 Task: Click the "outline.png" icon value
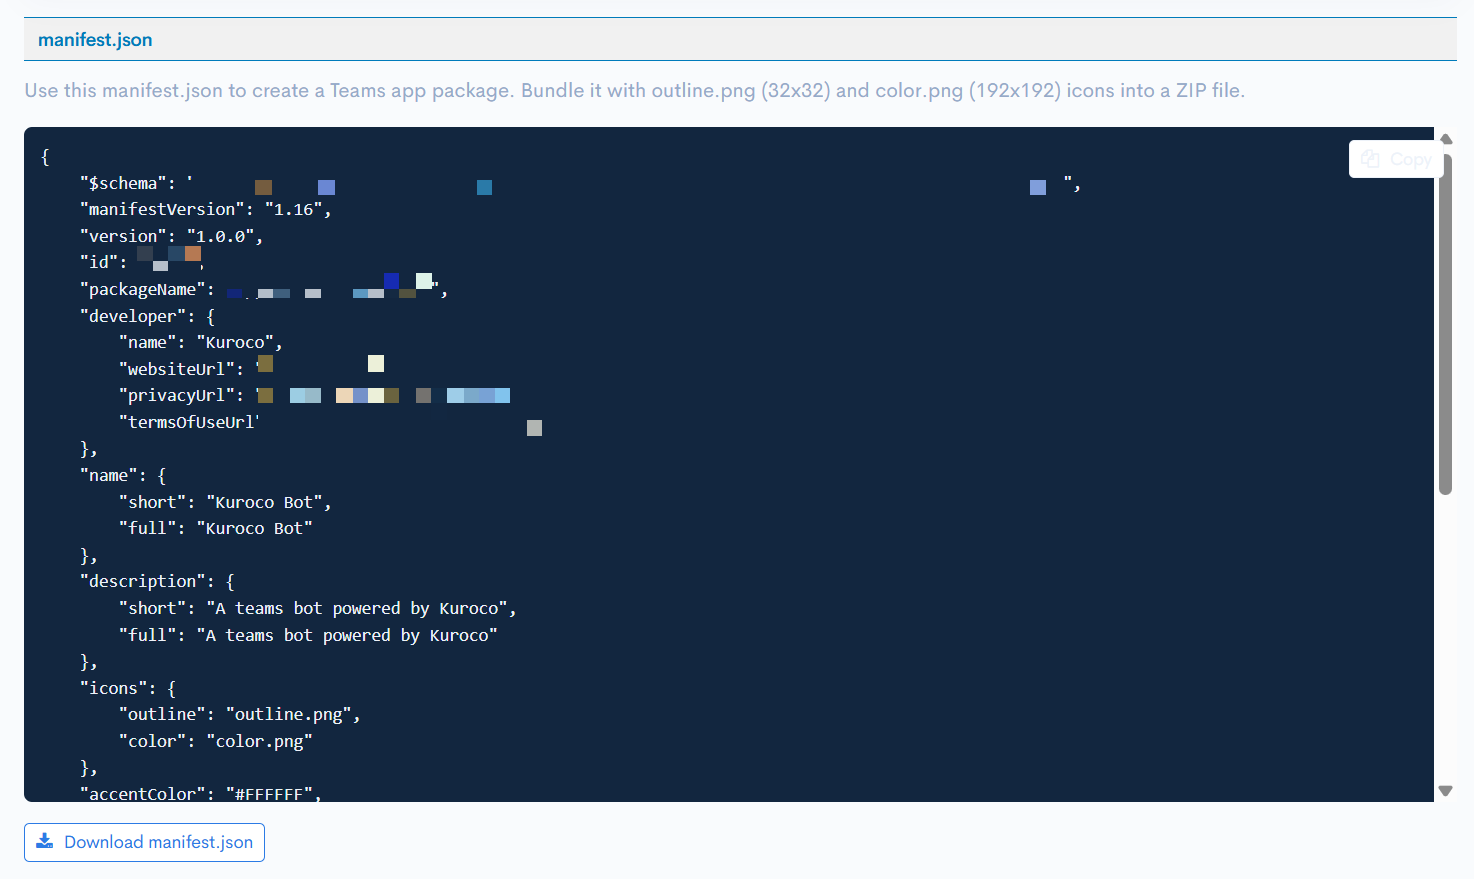coord(289,714)
